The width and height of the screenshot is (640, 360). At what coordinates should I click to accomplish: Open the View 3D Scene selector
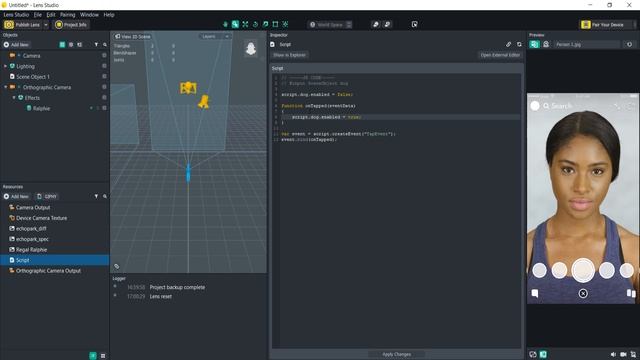[x=133, y=36]
